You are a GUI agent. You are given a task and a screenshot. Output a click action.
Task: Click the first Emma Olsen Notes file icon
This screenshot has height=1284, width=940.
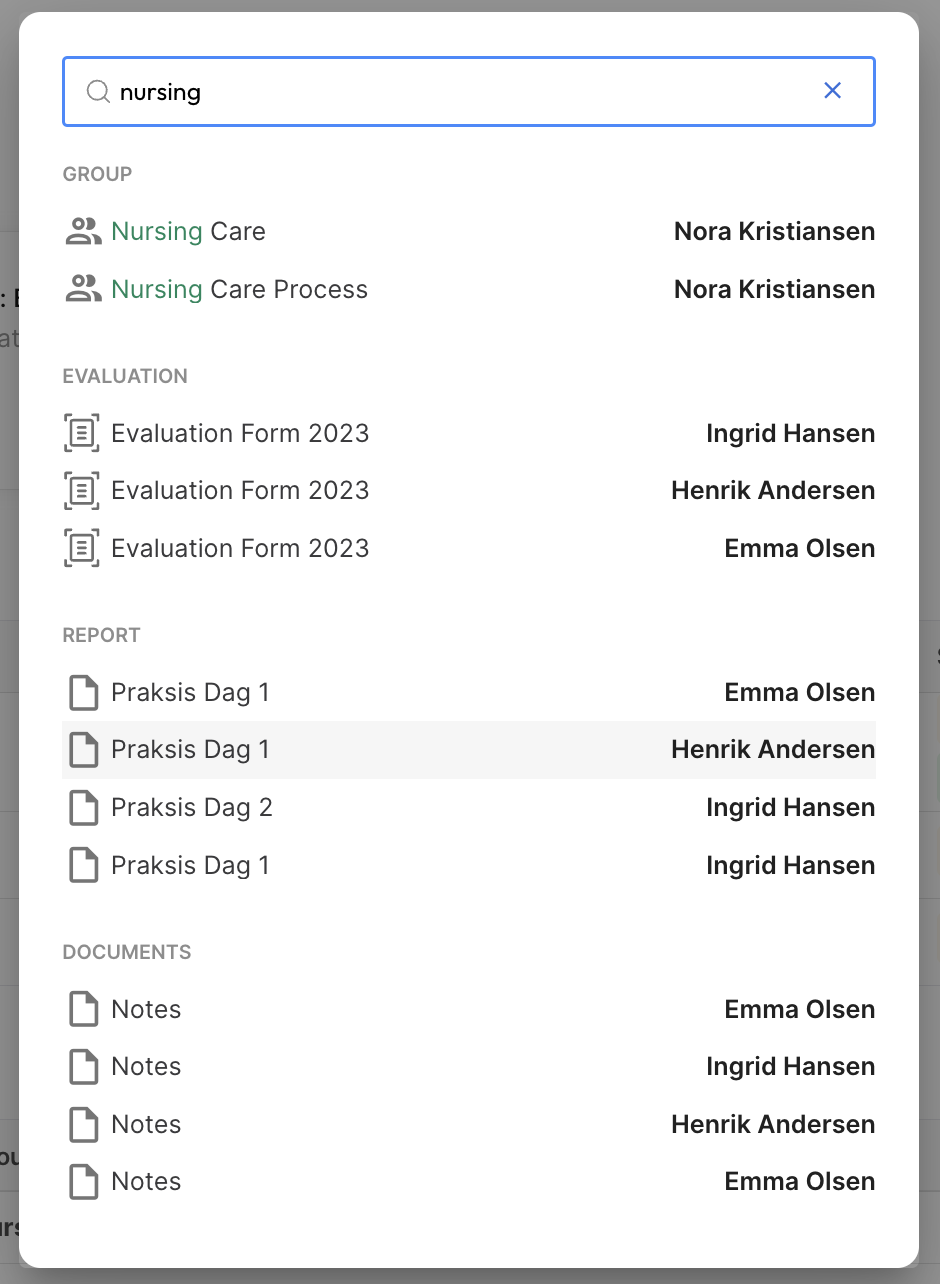pos(83,1010)
